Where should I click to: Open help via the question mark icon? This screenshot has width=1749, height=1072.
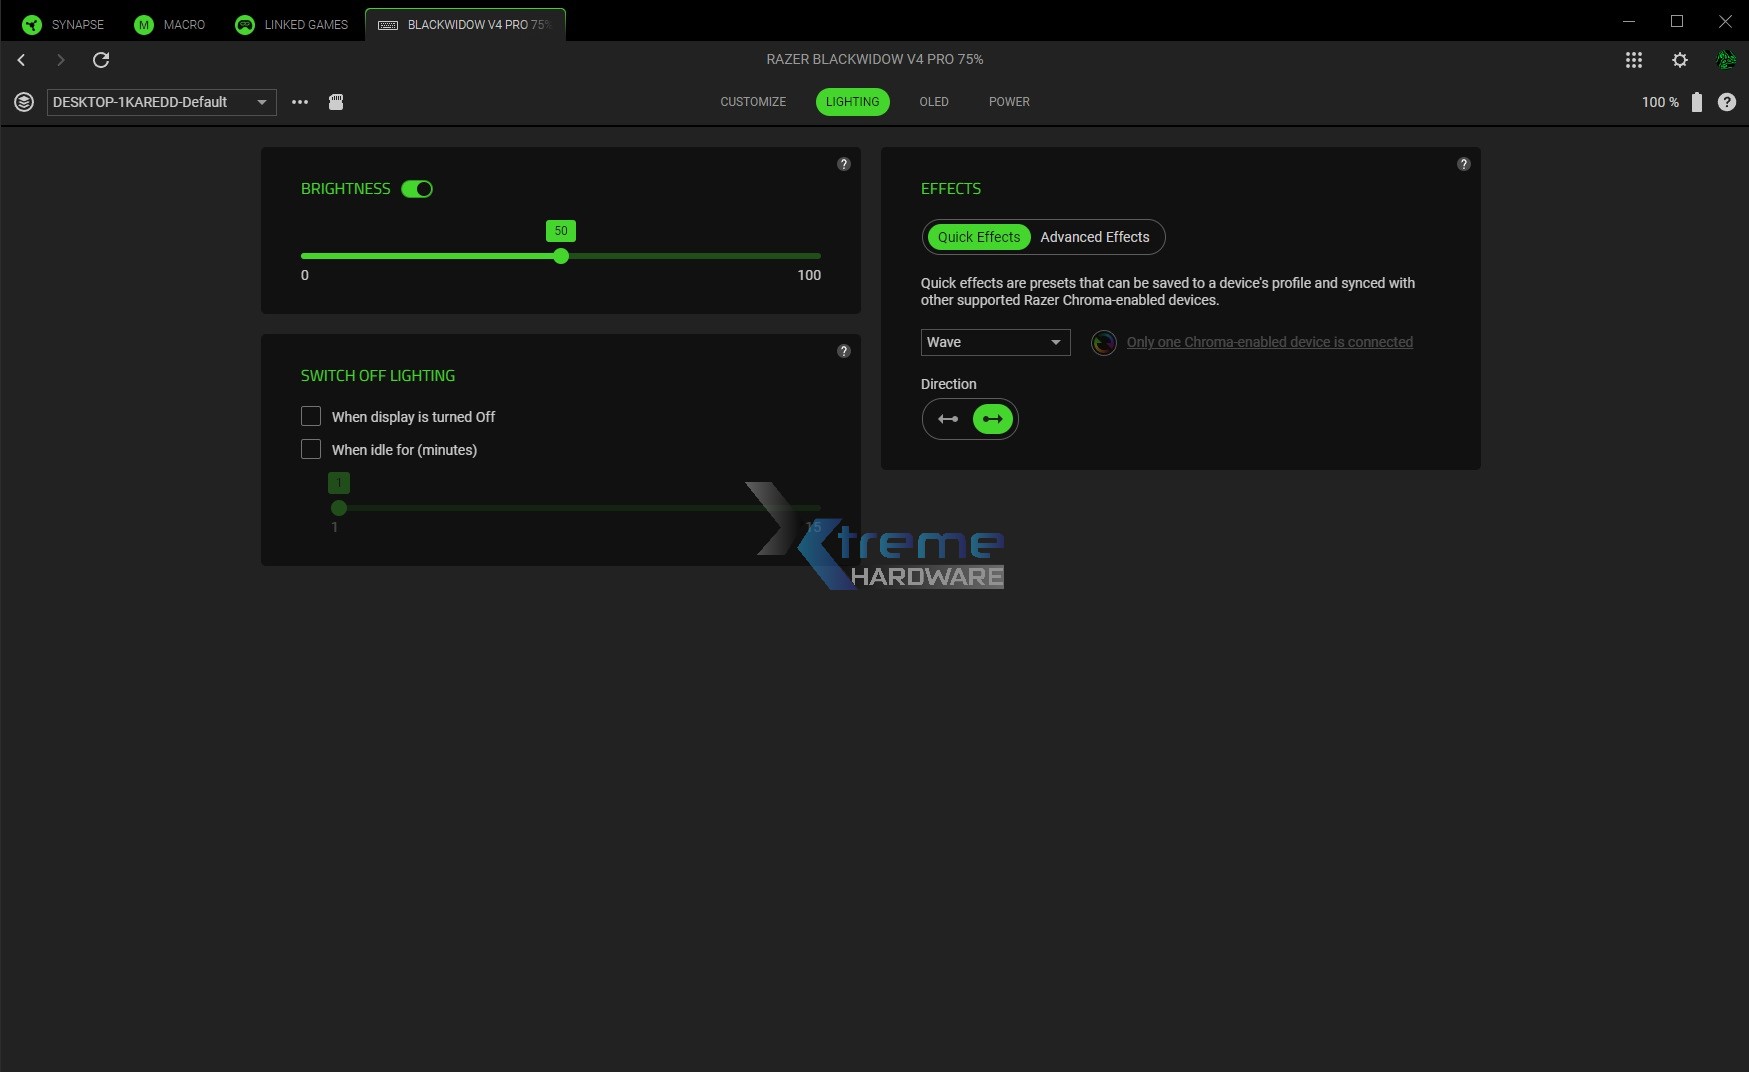point(1727,102)
